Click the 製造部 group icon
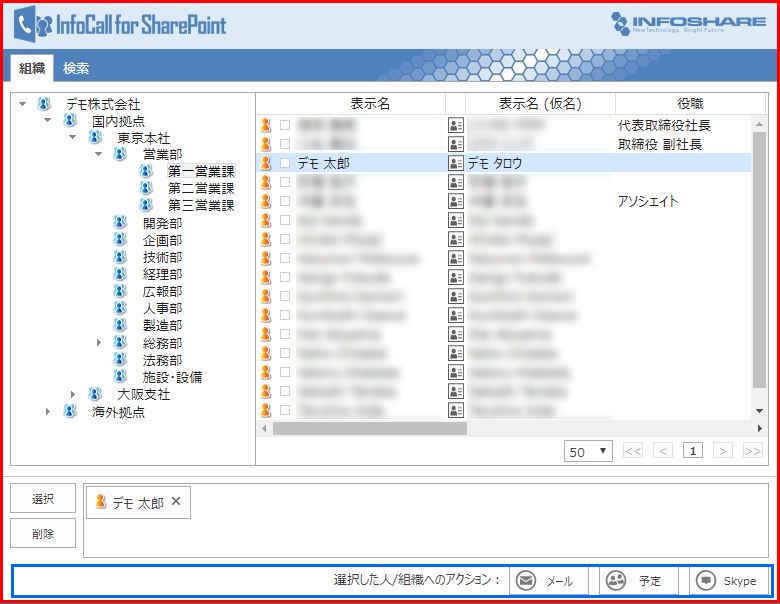 pyautogui.click(x=120, y=325)
